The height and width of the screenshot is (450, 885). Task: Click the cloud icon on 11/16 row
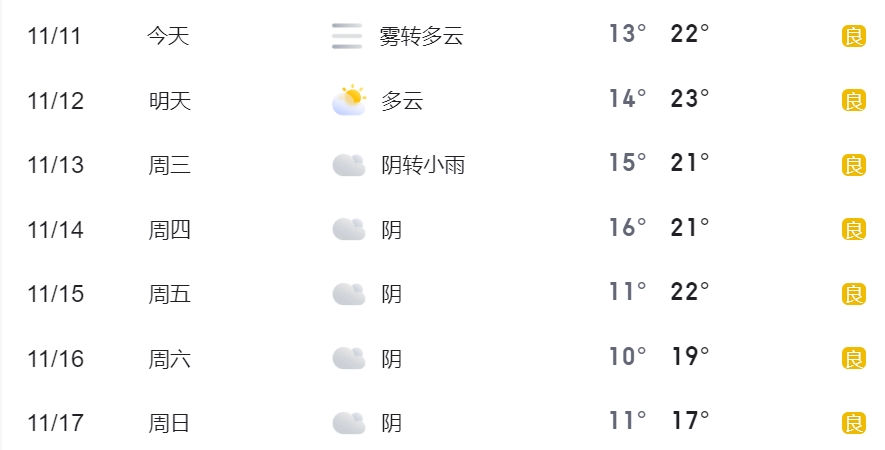point(349,358)
